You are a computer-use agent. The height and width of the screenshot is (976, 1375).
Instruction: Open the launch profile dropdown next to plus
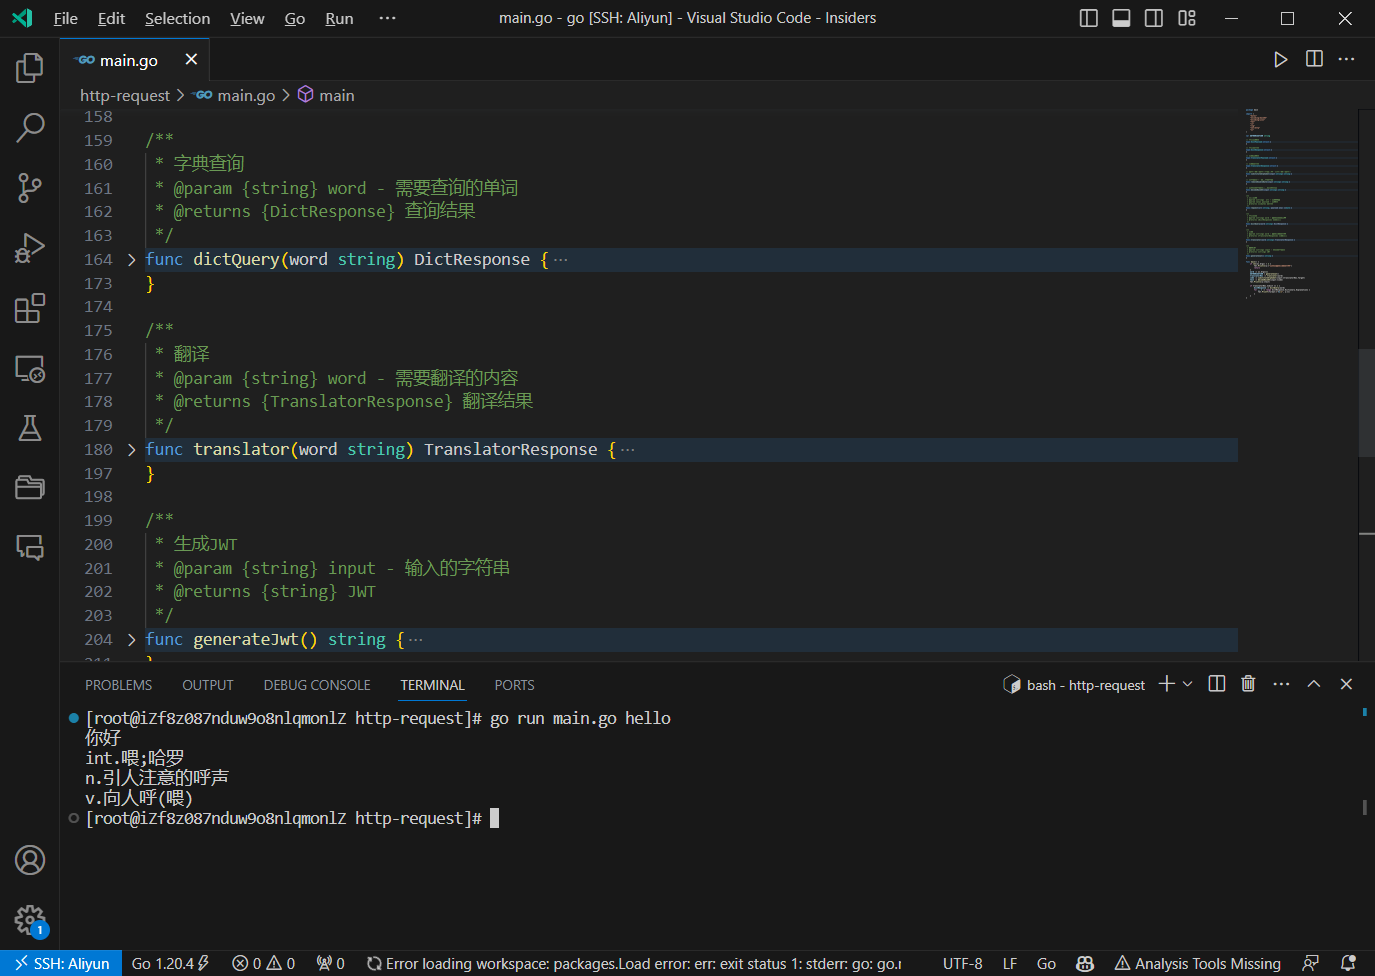[x=1188, y=684]
